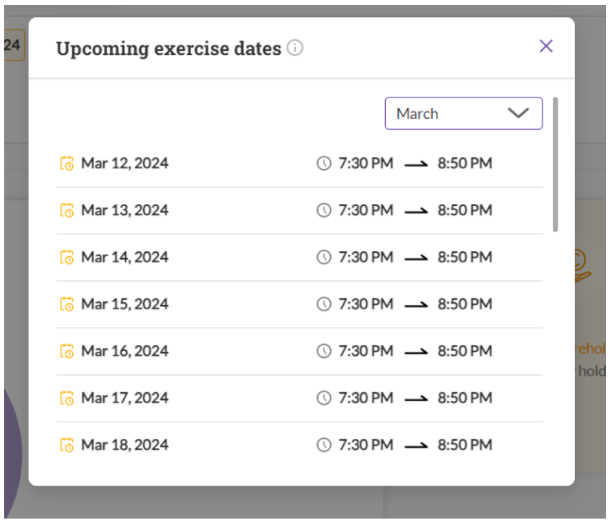This screenshot has width=612, height=523.
Task: Click calendar icon beside Mar 18, 2024
Action: [67, 445]
